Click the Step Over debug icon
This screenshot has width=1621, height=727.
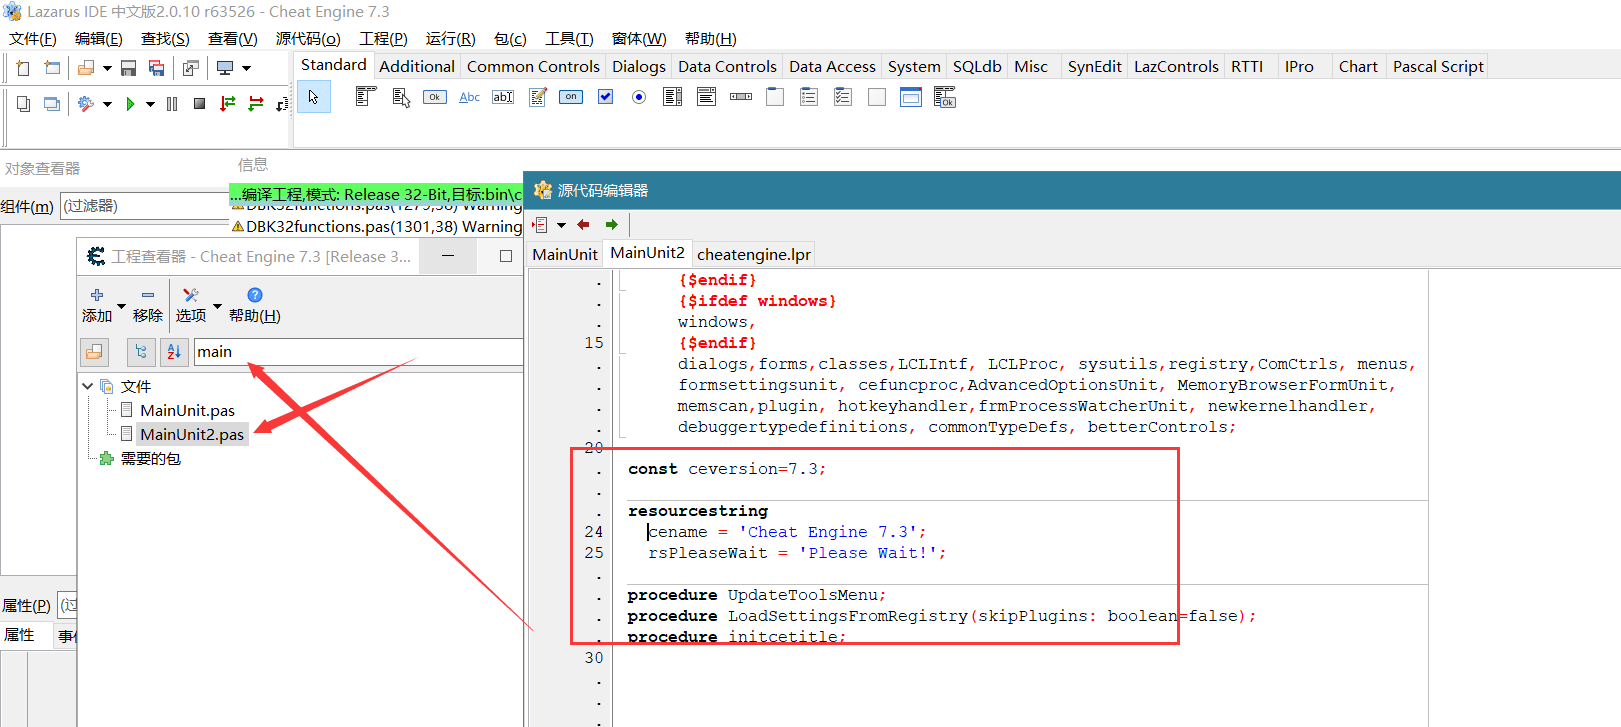pyautogui.click(x=256, y=104)
